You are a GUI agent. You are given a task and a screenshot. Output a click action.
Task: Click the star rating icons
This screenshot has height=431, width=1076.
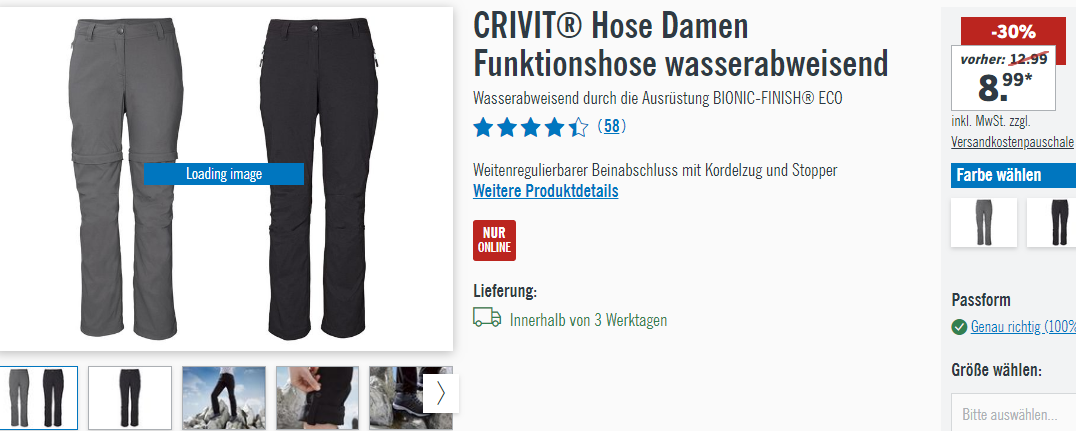[530, 127]
